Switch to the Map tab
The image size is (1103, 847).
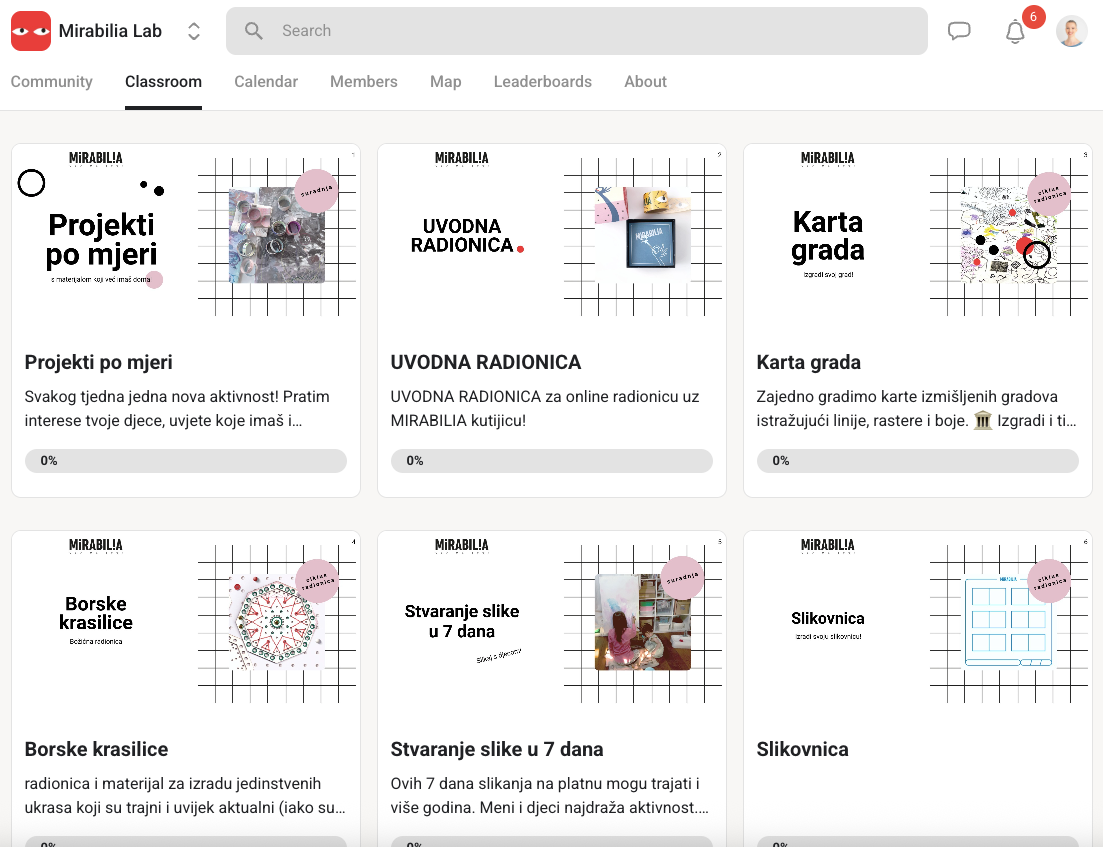coord(445,82)
